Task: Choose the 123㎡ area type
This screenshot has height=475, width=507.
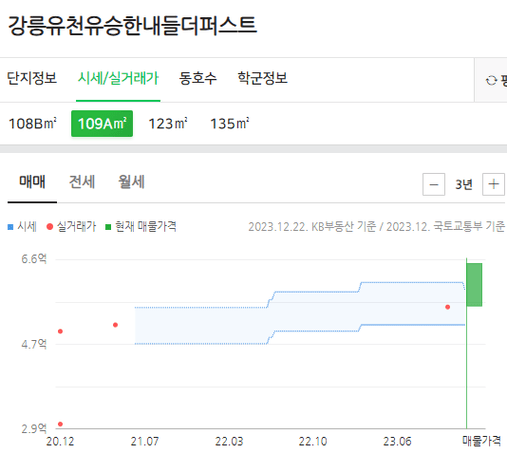Action: (168, 124)
